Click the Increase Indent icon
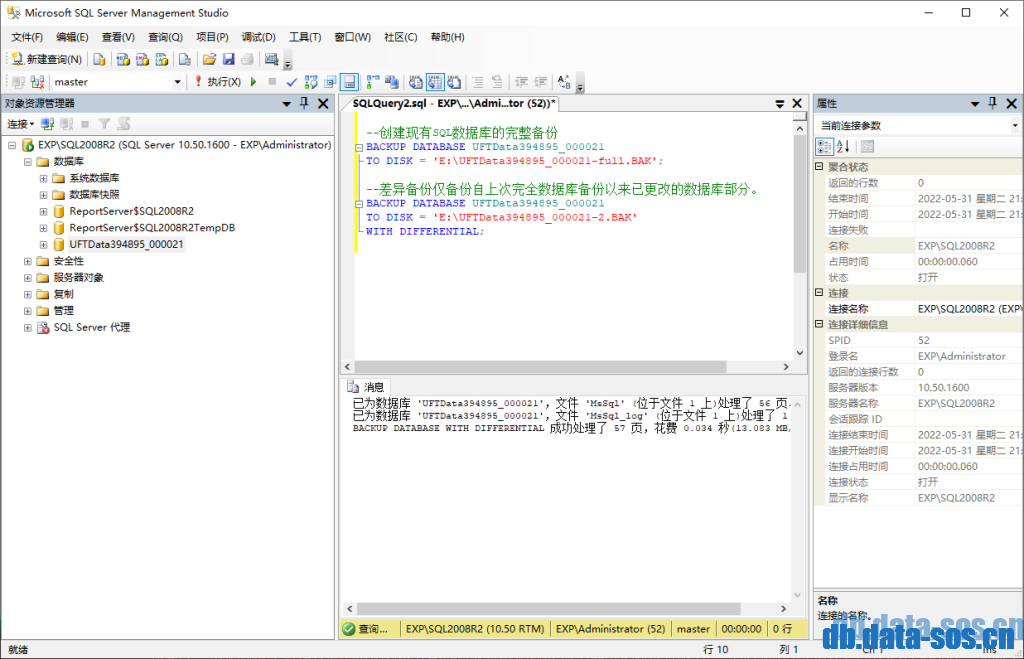 point(541,82)
